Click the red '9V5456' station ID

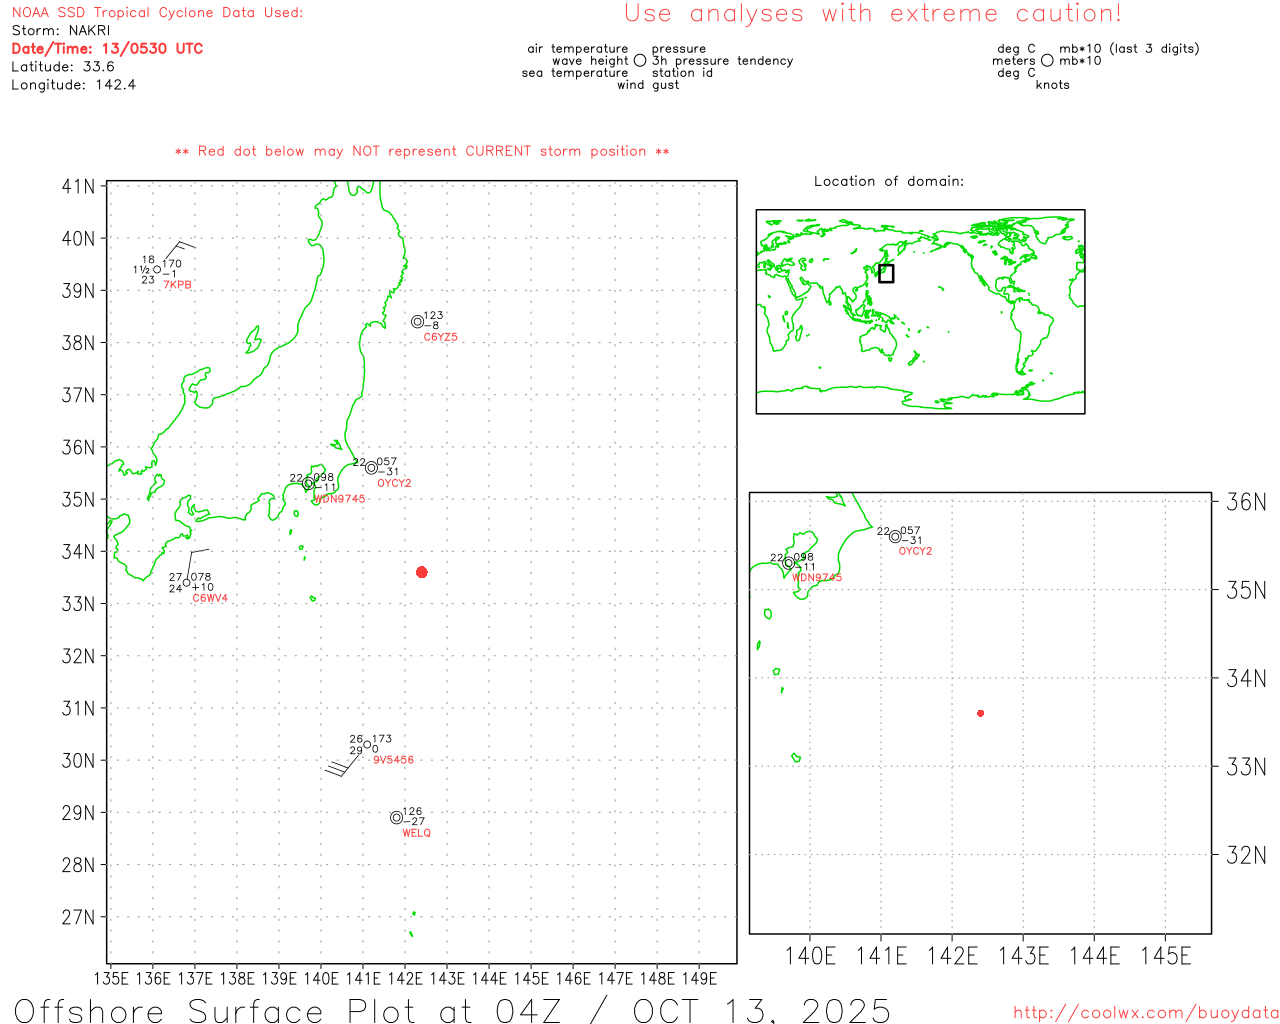tap(393, 760)
